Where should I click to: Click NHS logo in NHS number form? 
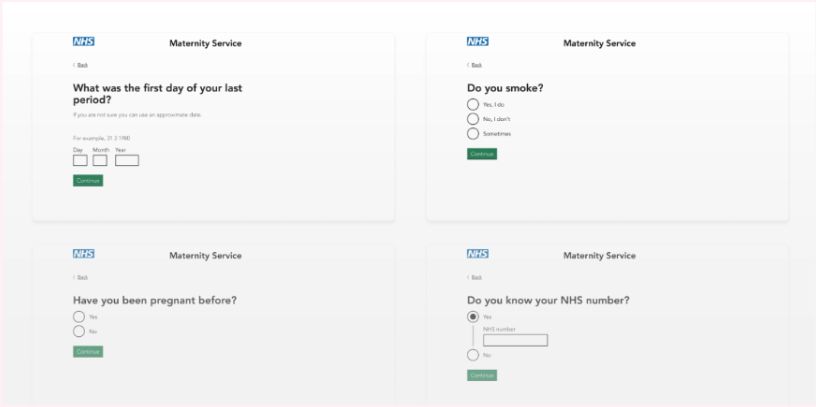coord(477,254)
